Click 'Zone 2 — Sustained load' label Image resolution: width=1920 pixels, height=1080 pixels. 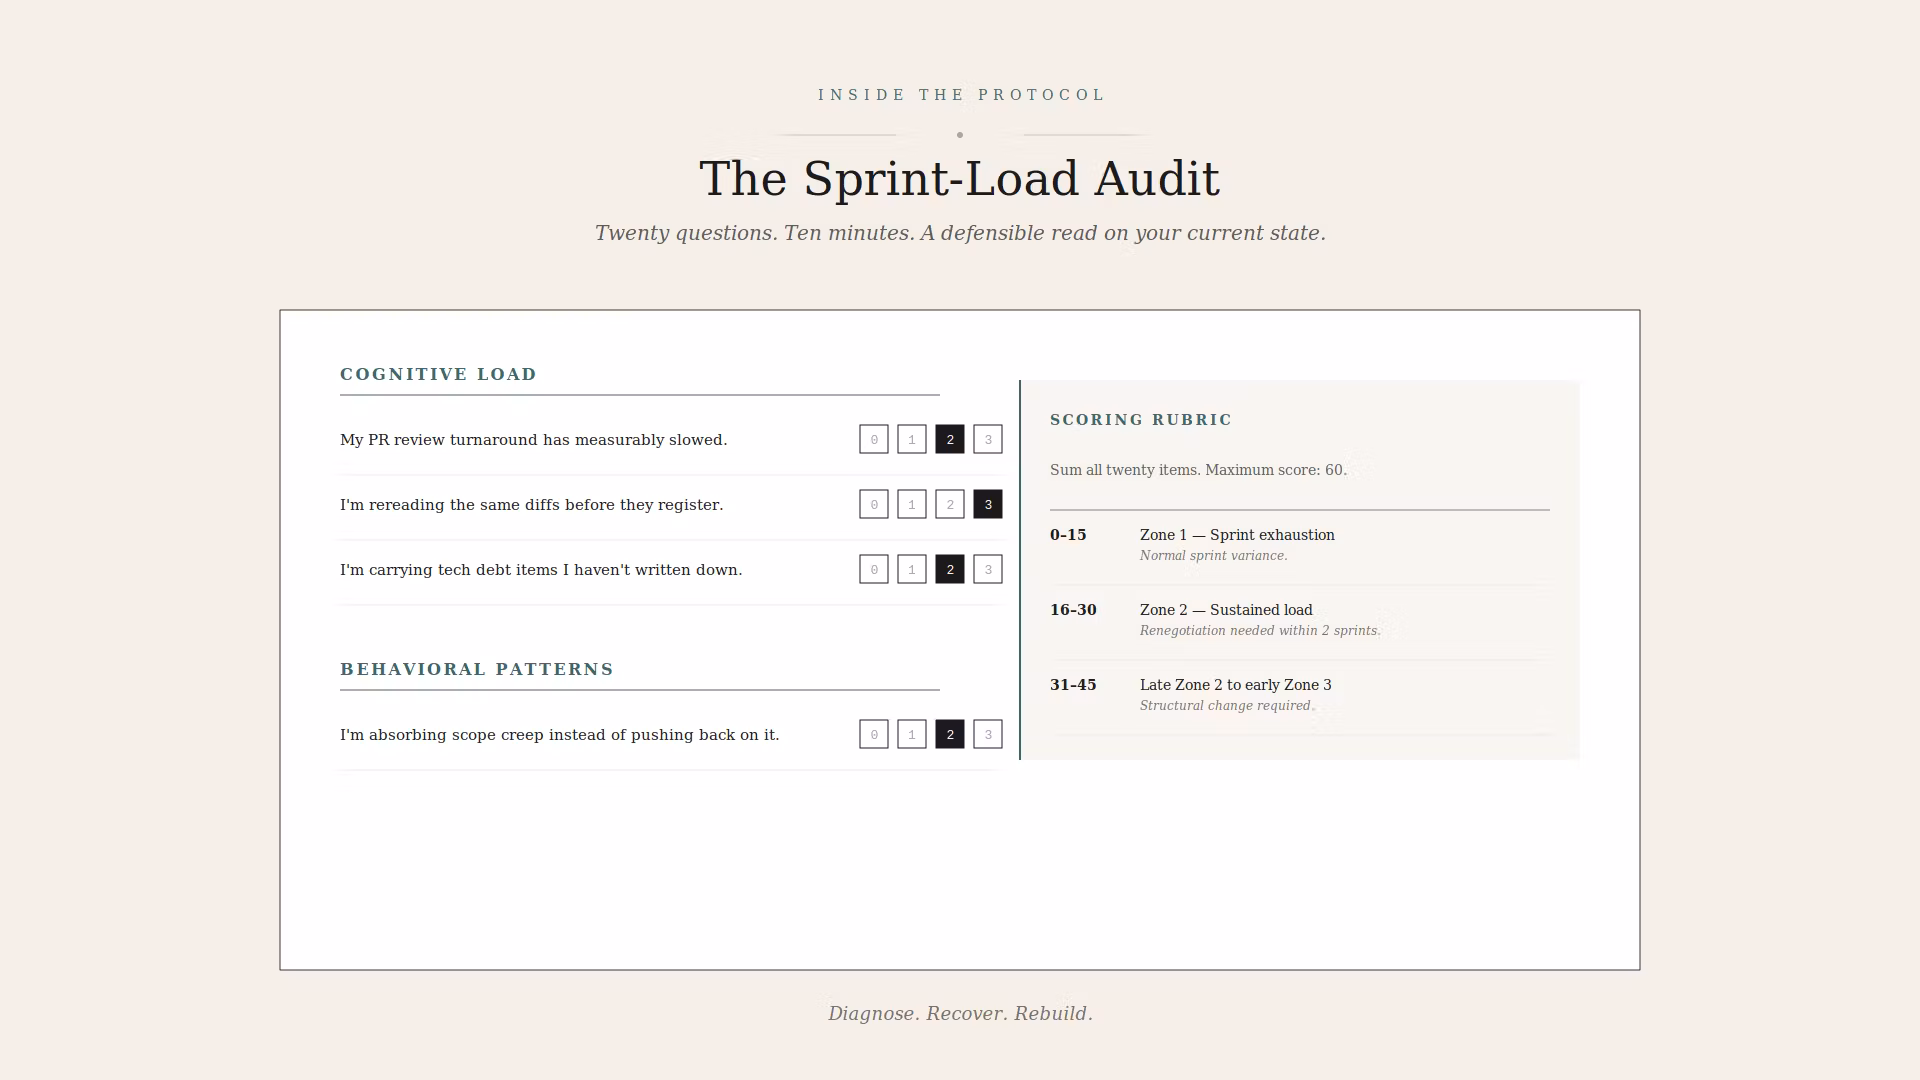click(1226, 610)
